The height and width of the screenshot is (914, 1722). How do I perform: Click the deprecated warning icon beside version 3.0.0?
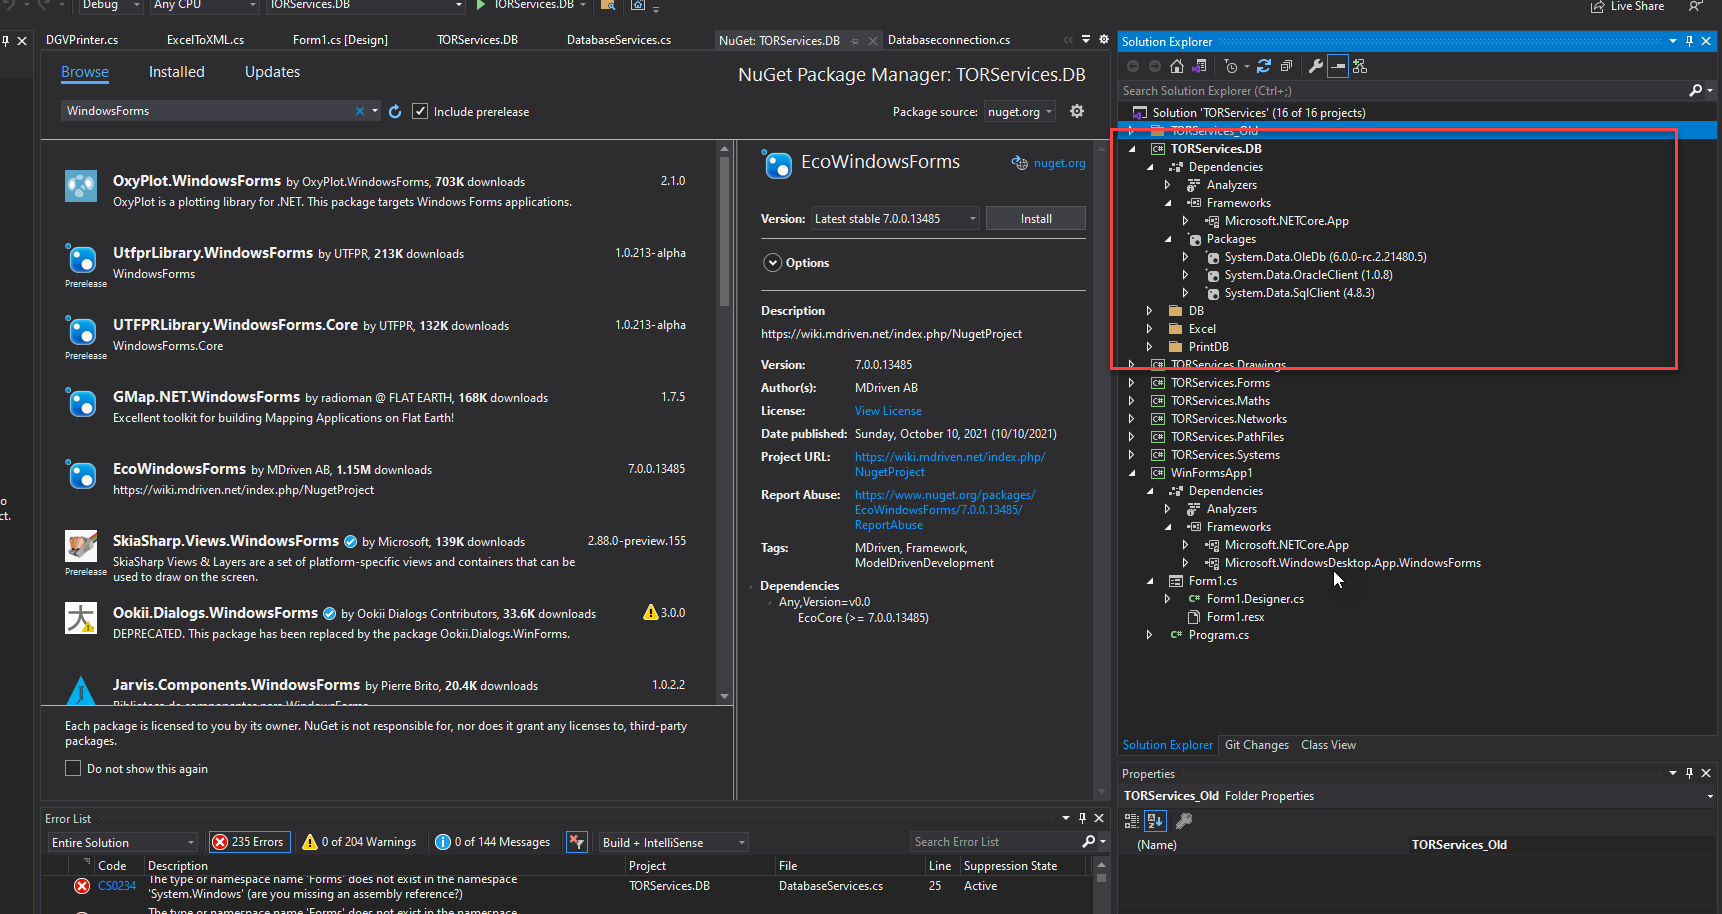point(651,612)
